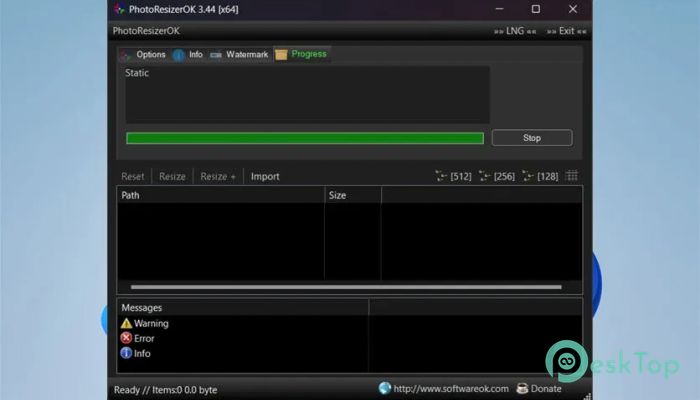The image size is (700, 400).
Task: Click the Watermark tab icon
Action: coord(216,55)
